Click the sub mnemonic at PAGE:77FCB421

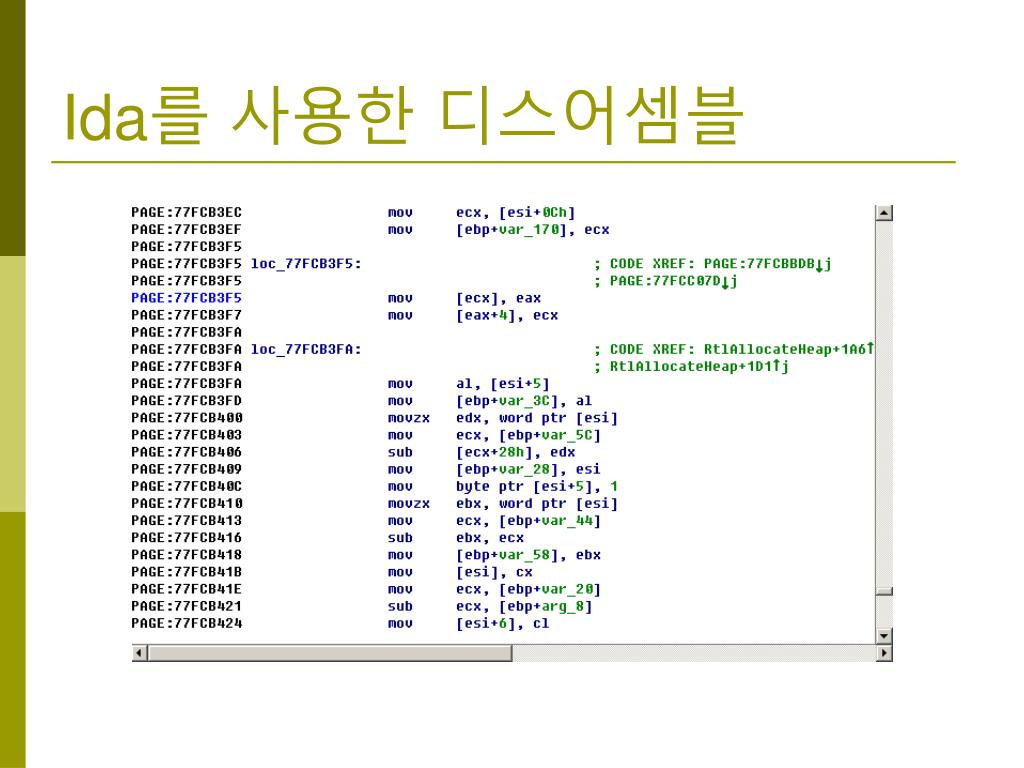[400, 606]
